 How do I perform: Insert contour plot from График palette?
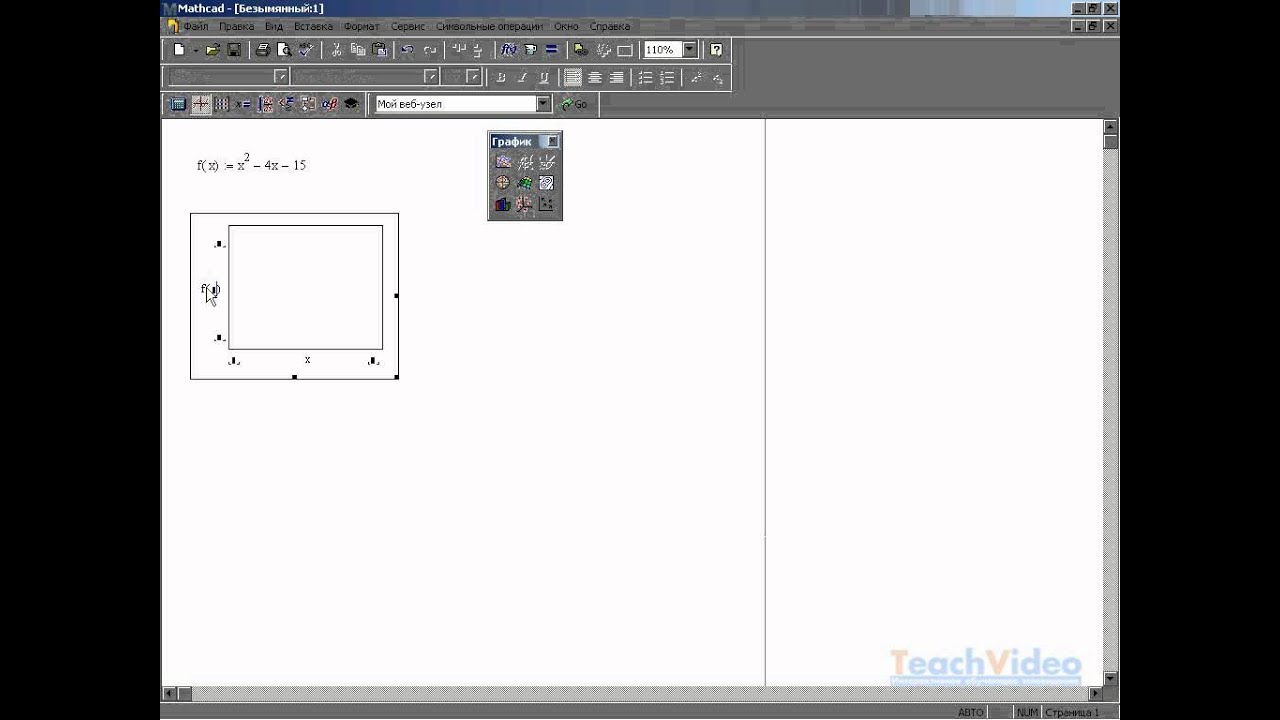[x=546, y=183]
